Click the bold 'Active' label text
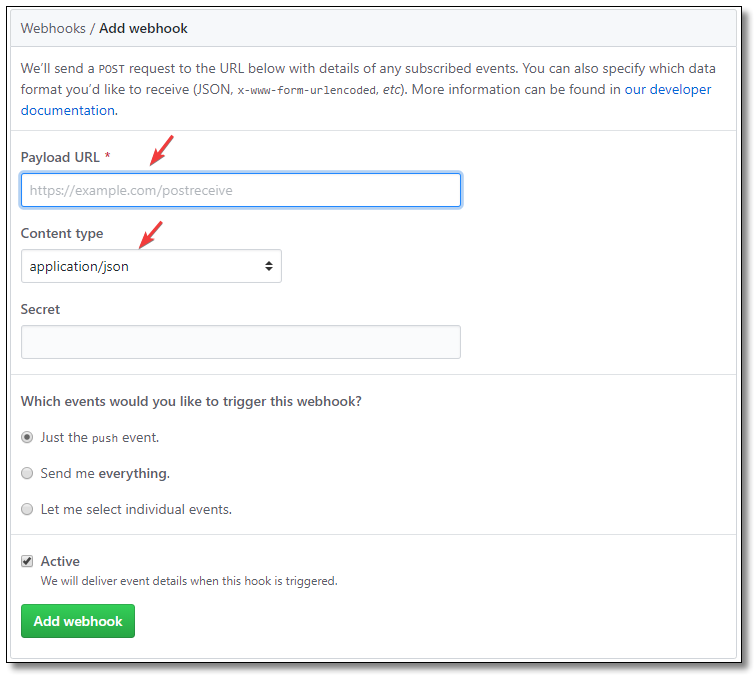754x675 pixels. [60, 561]
